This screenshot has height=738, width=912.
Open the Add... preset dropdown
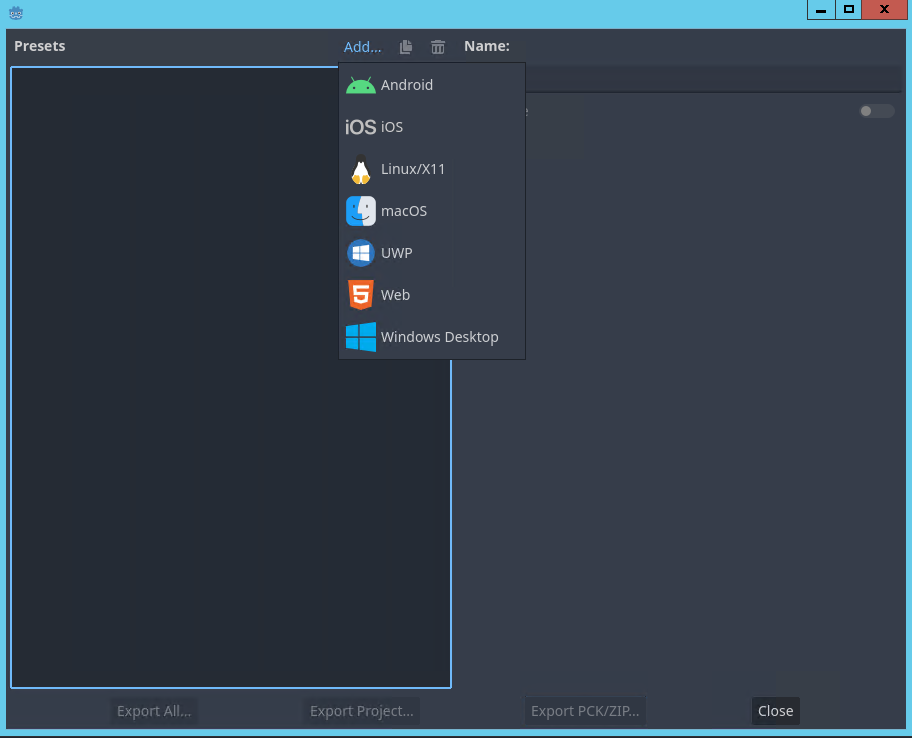click(362, 47)
